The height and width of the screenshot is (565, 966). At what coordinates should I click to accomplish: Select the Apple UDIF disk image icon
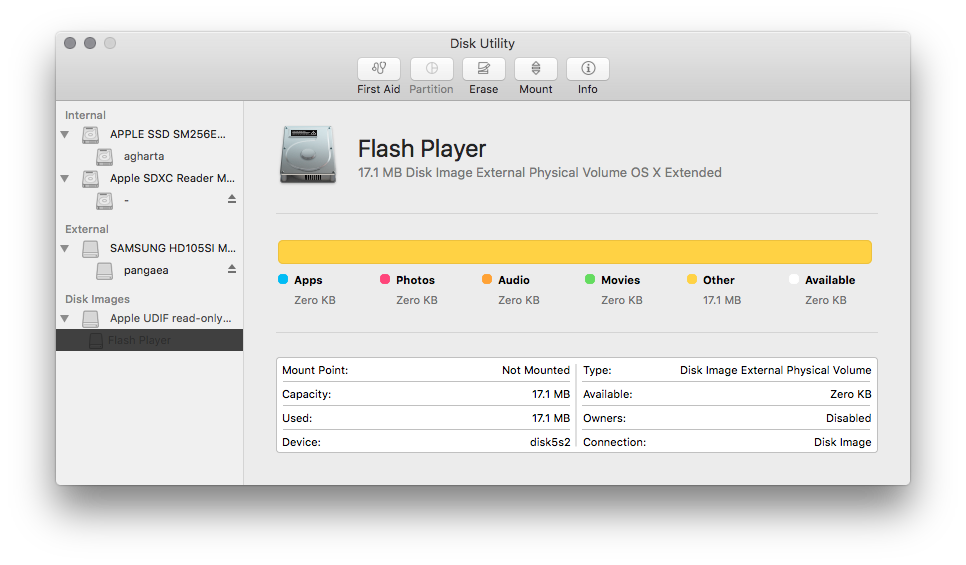91,319
